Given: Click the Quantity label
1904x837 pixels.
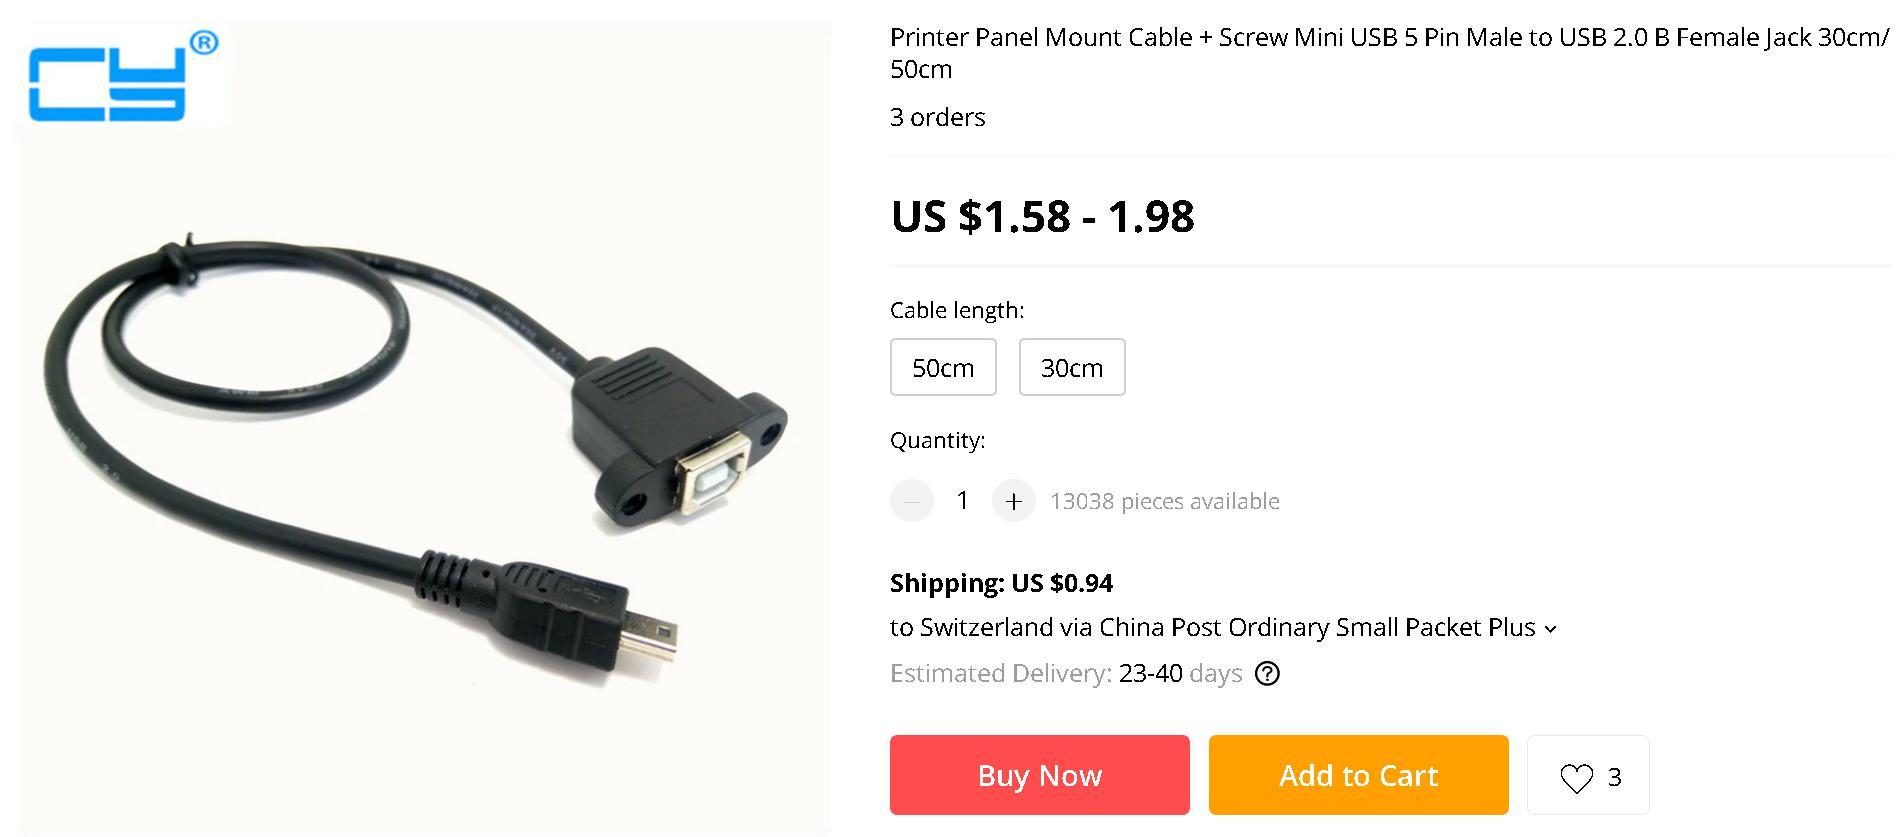Looking at the screenshot, I should tap(937, 440).
